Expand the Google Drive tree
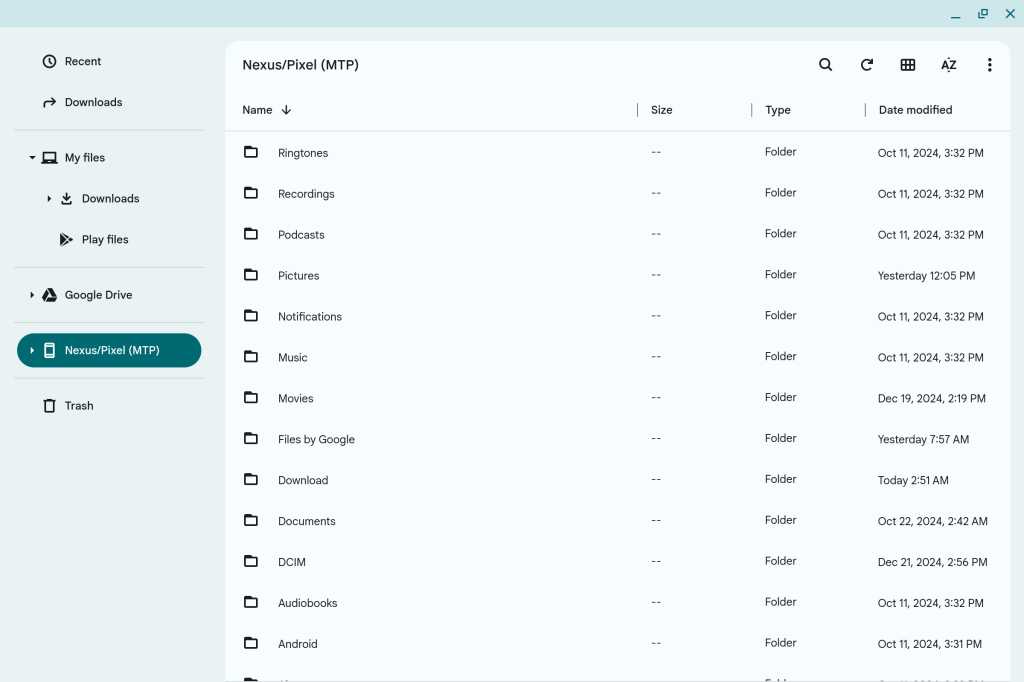The width and height of the screenshot is (1024, 682). [x=32, y=295]
